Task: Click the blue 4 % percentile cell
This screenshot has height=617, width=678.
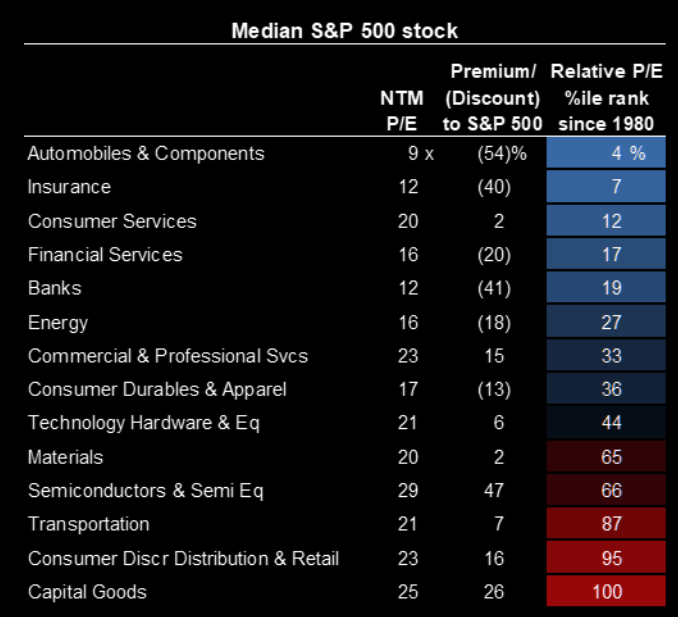Action: coord(605,154)
